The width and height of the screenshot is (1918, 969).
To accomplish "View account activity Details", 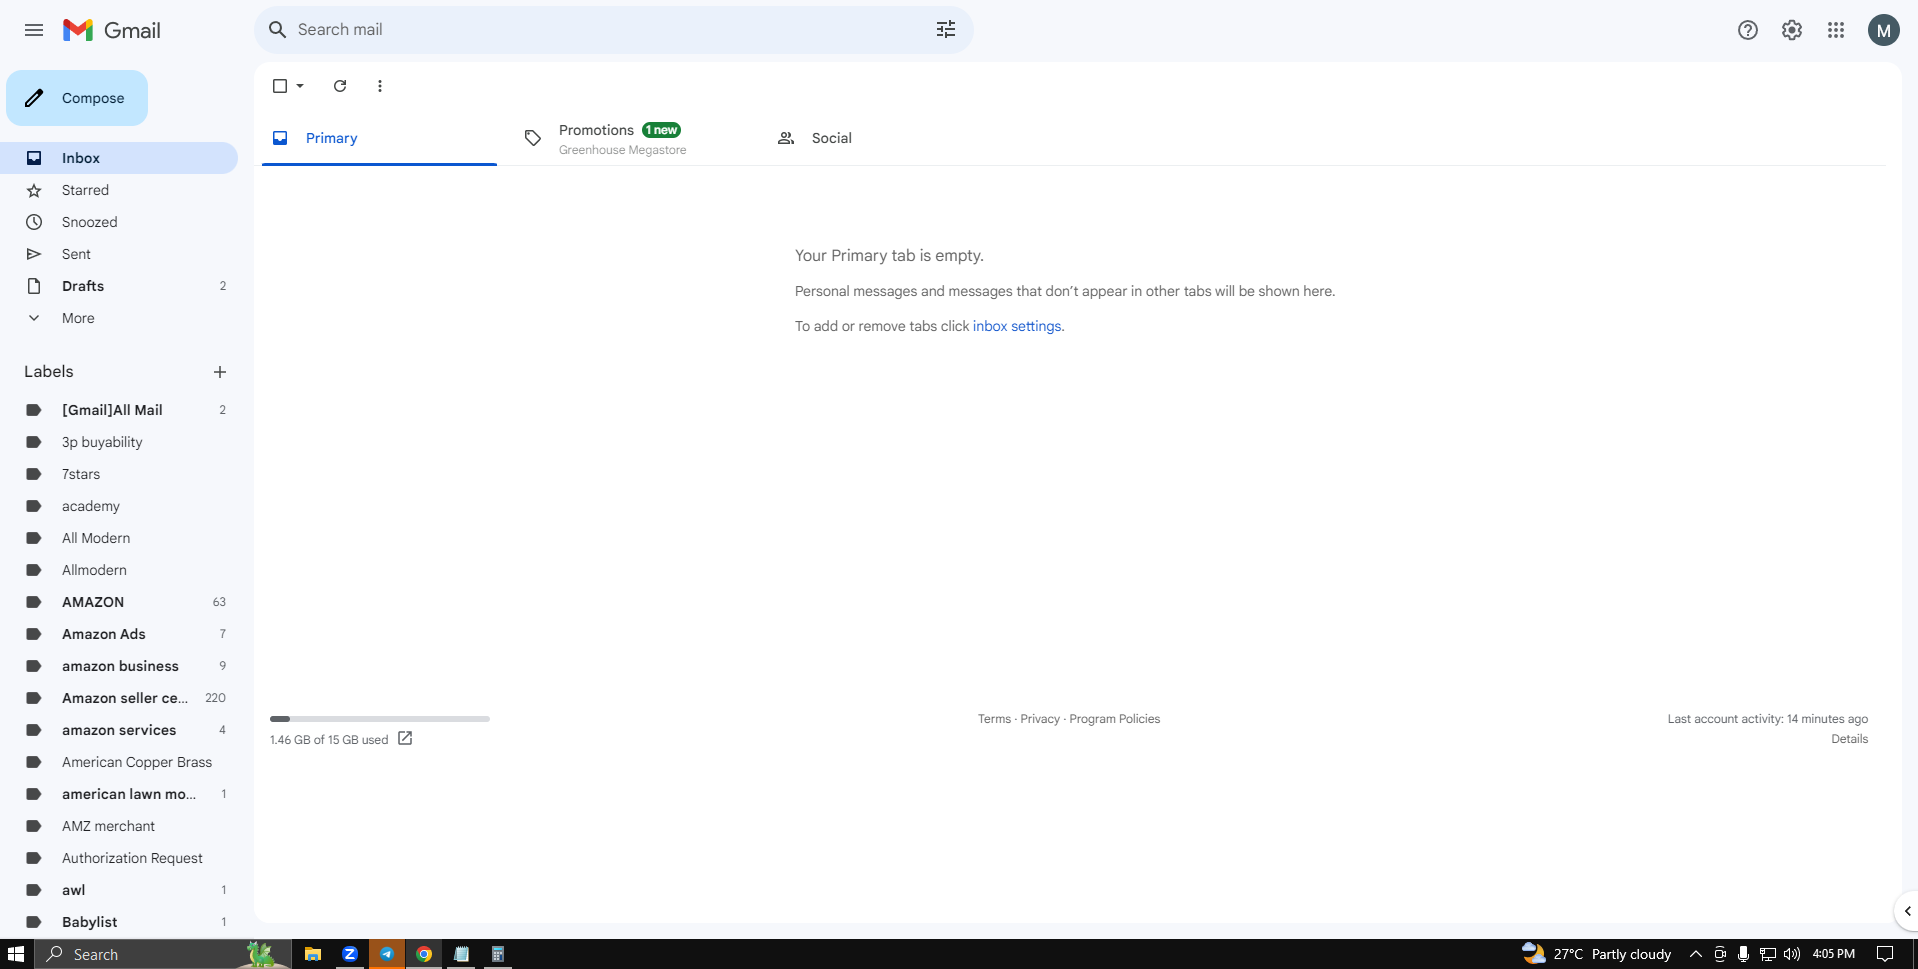I will [1850, 739].
